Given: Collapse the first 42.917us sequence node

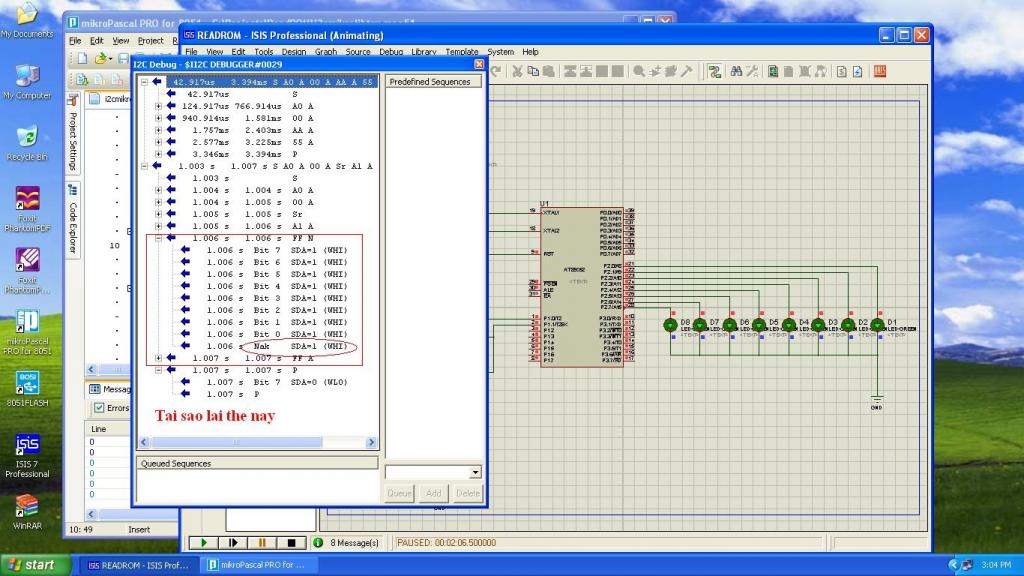Looking at the screenshot, I should [144, 82].
